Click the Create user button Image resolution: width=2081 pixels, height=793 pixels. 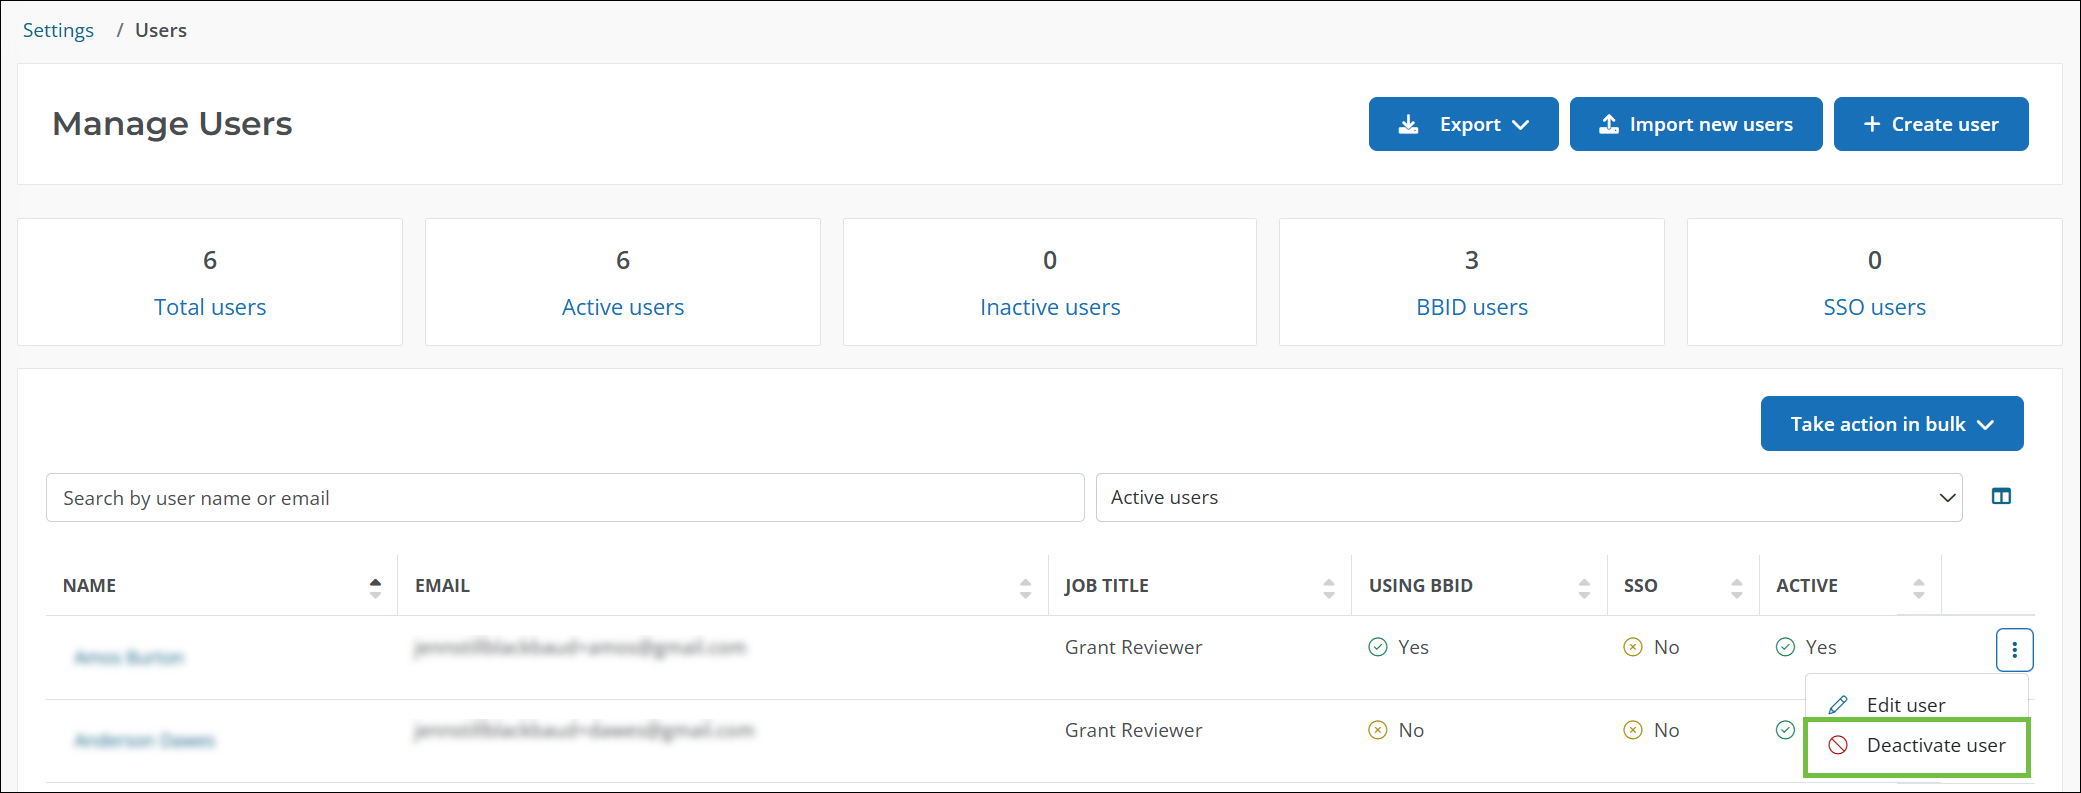1930,124
